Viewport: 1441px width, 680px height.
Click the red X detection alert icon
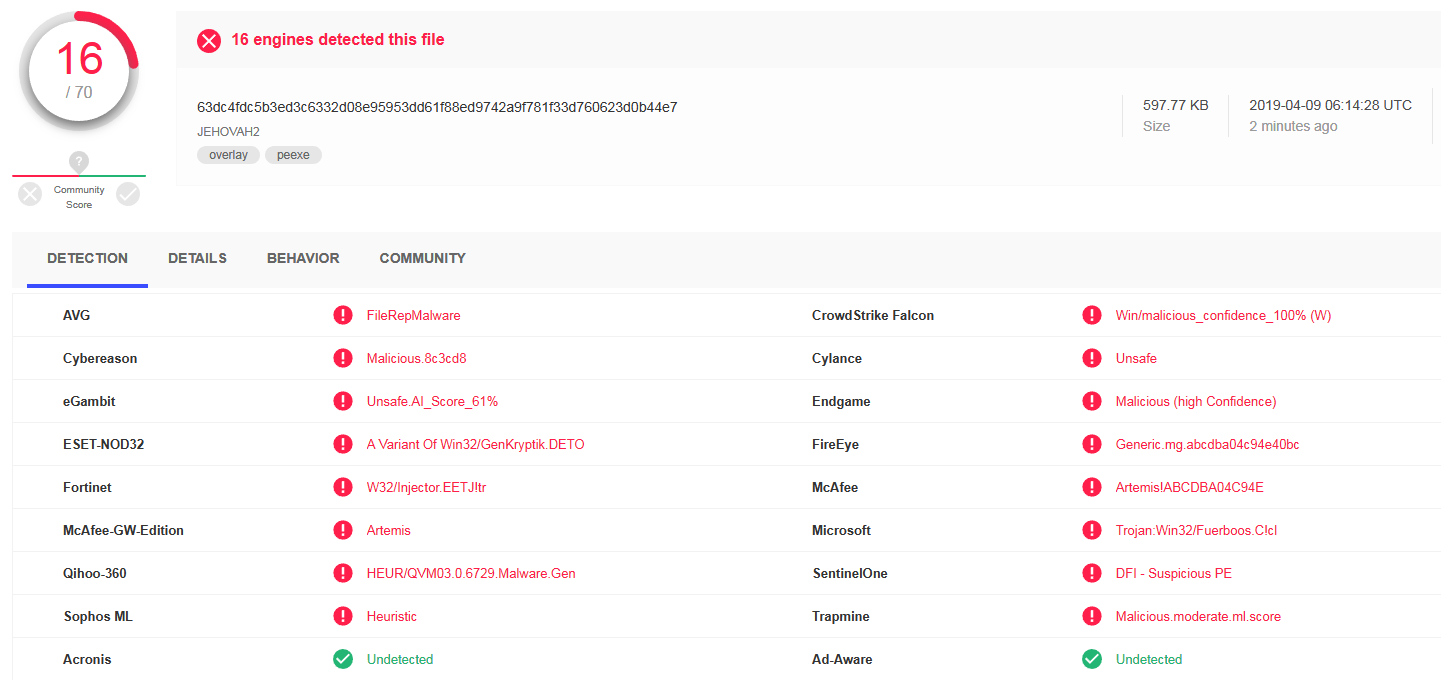[x=208, y=40]
